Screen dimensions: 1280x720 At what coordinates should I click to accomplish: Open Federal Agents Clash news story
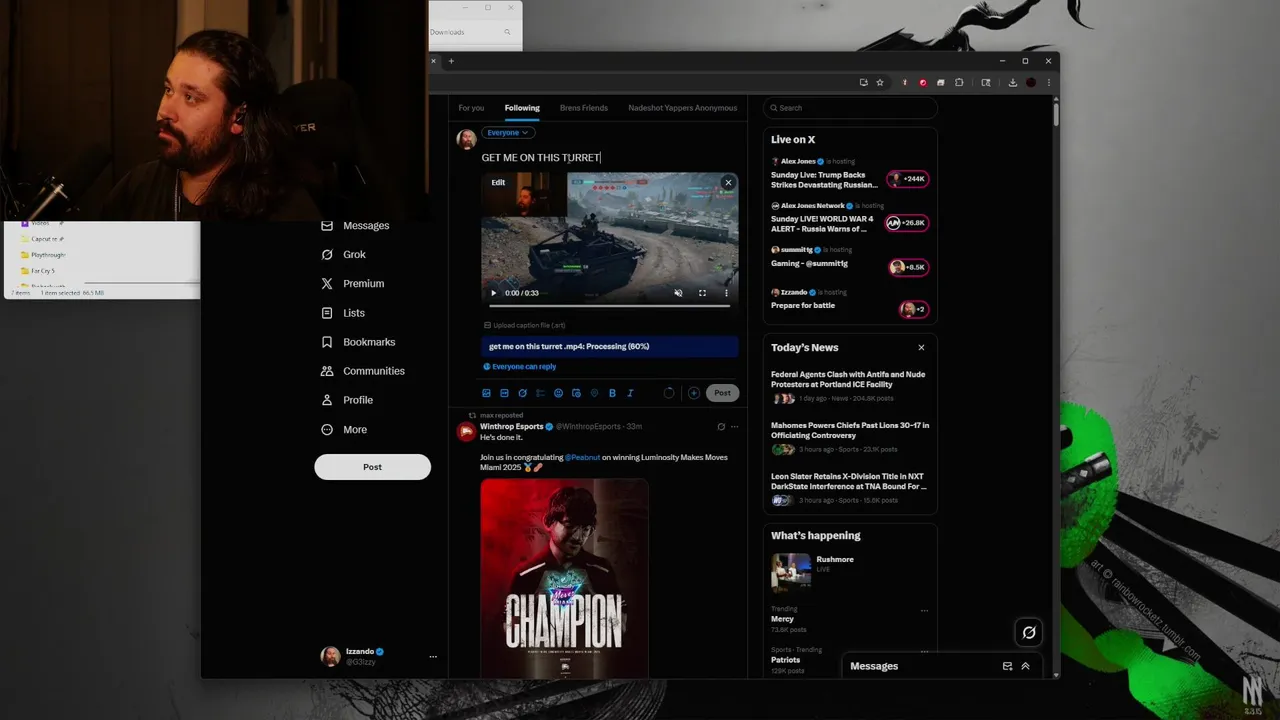click(x=849, y=388)
